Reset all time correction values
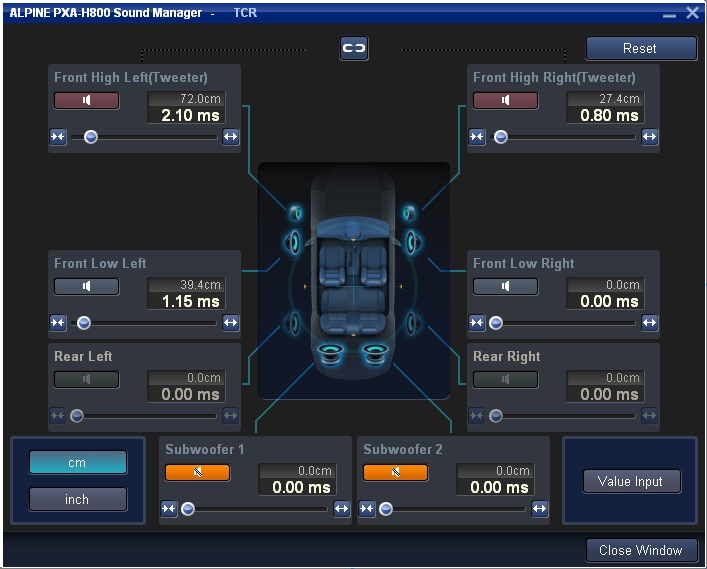The image size is (707, 569). (641, 48)
